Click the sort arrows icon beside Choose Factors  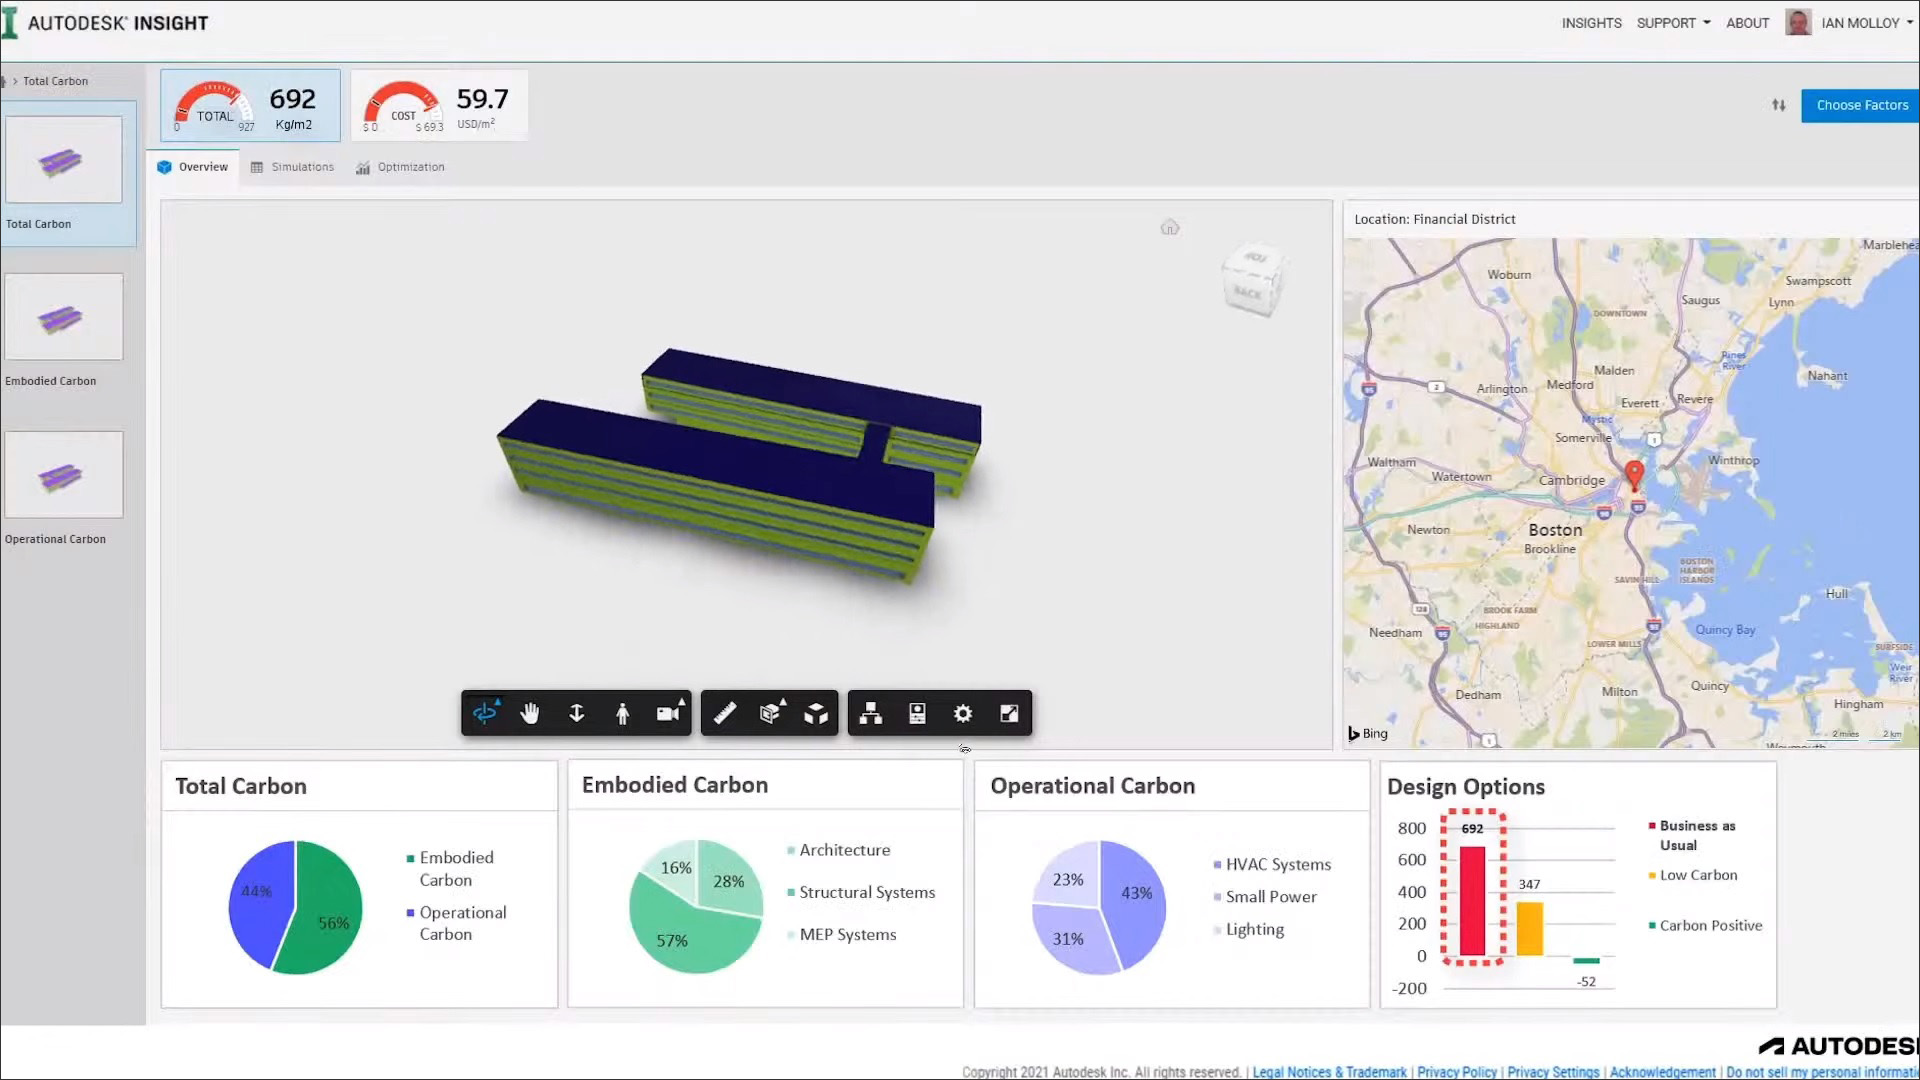coord(1779,105)
